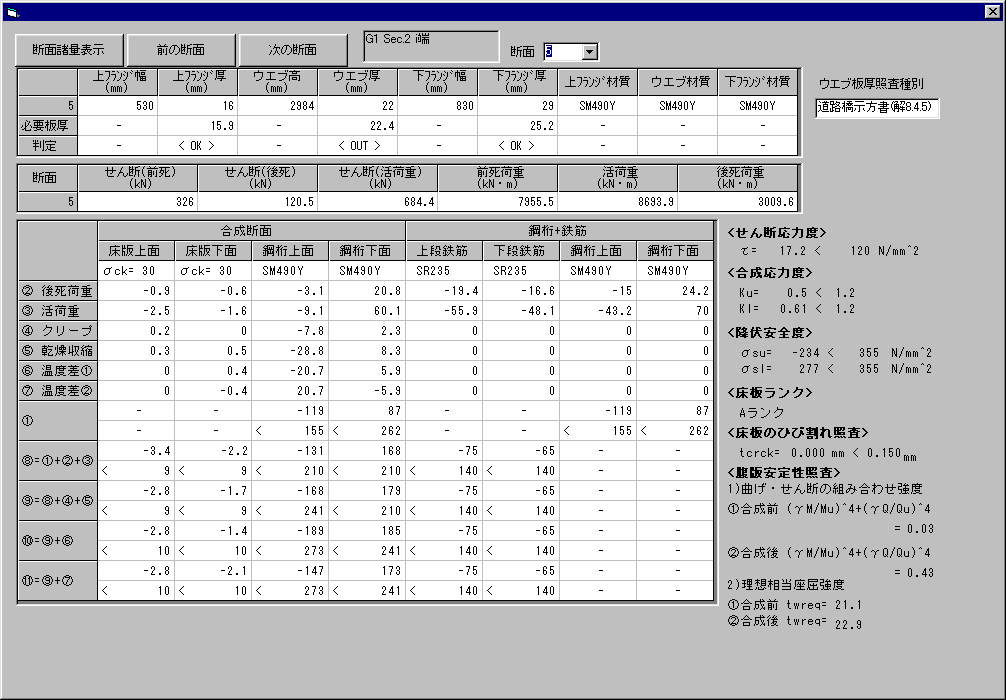Screen dimensions: 1006x700
Task: Click the 断面諸量表示 button
Action: (x=68, y=49)
